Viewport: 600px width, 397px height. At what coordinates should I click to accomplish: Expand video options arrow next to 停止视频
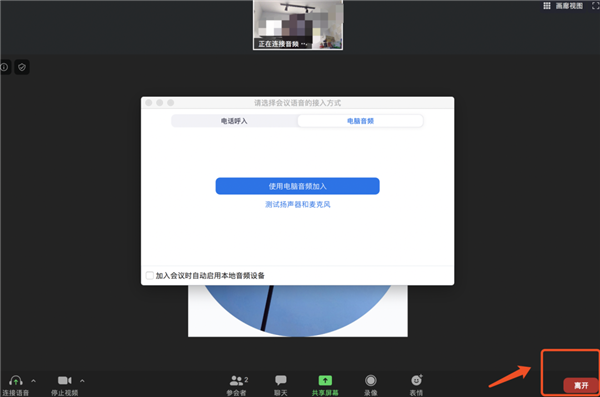tap(82, 381)
